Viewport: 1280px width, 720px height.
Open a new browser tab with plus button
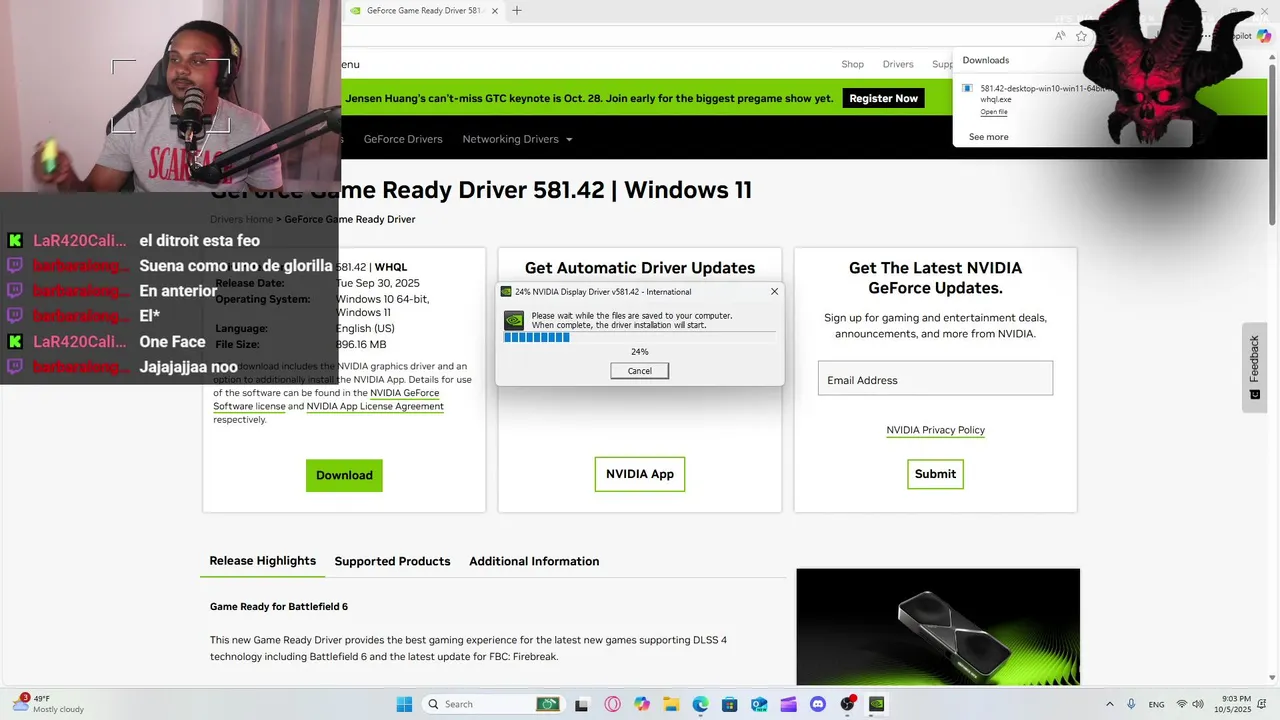coord(517,11)
